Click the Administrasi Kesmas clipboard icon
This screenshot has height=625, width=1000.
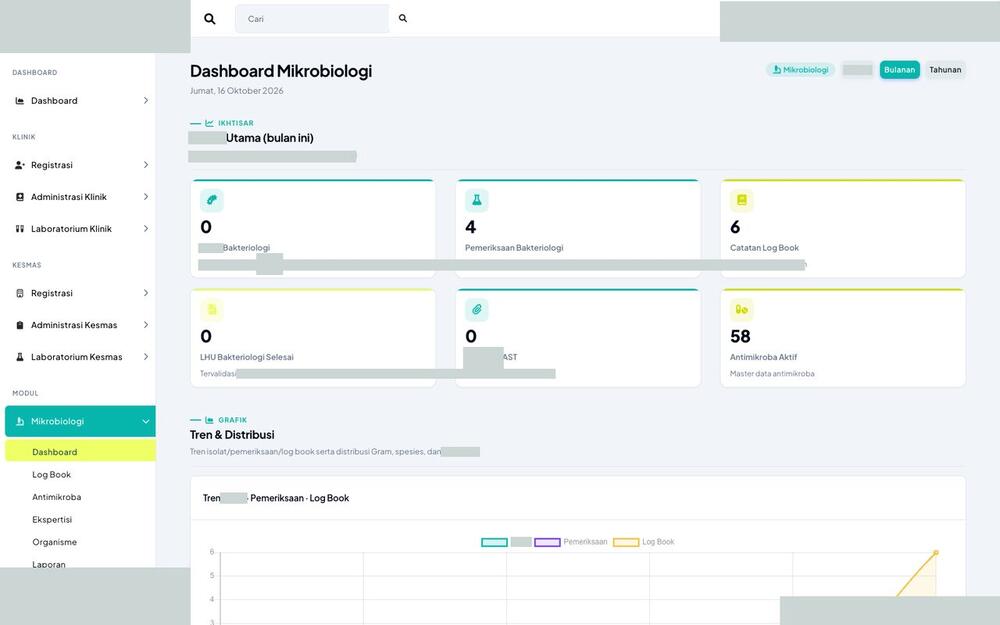(x=20, y=325)
